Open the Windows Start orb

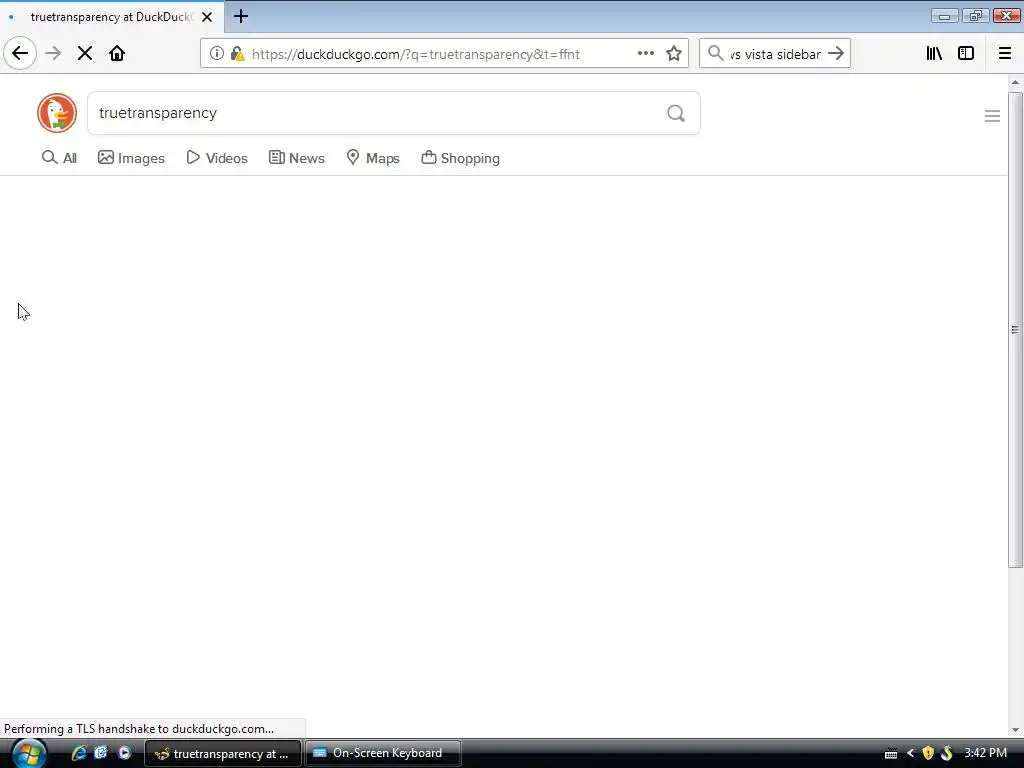coord(29,753)
